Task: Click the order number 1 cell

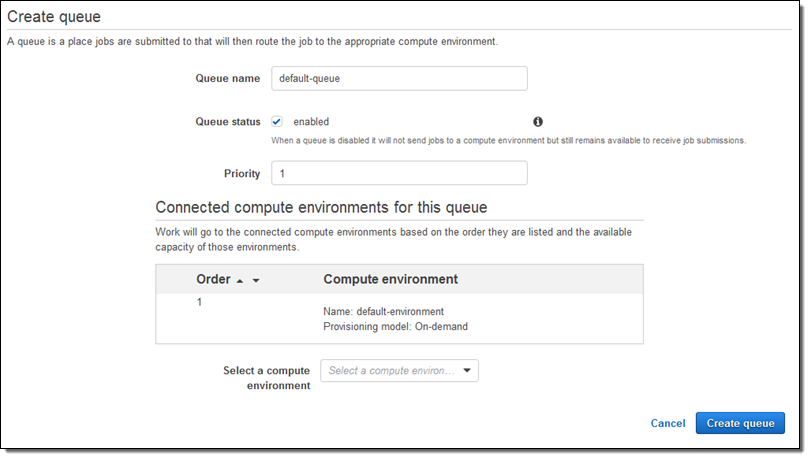Action: (x=200, y=302)
